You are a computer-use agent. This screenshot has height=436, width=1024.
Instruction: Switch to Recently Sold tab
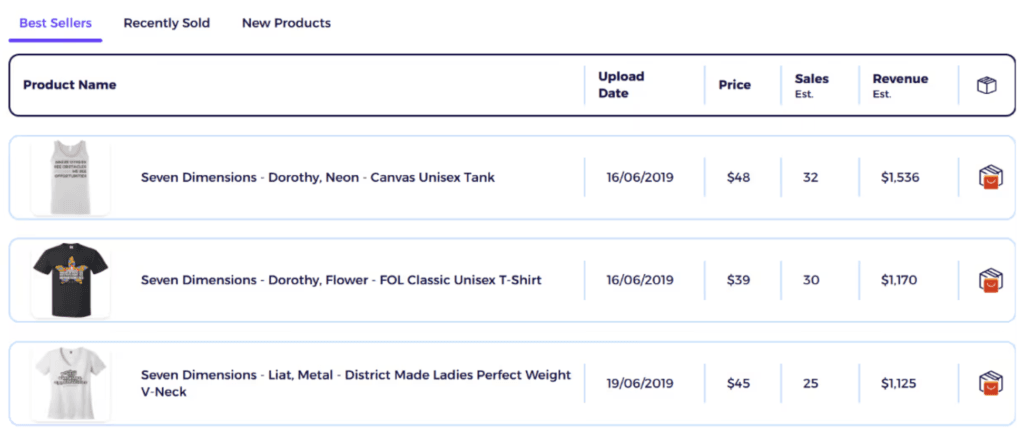[166, 23]
